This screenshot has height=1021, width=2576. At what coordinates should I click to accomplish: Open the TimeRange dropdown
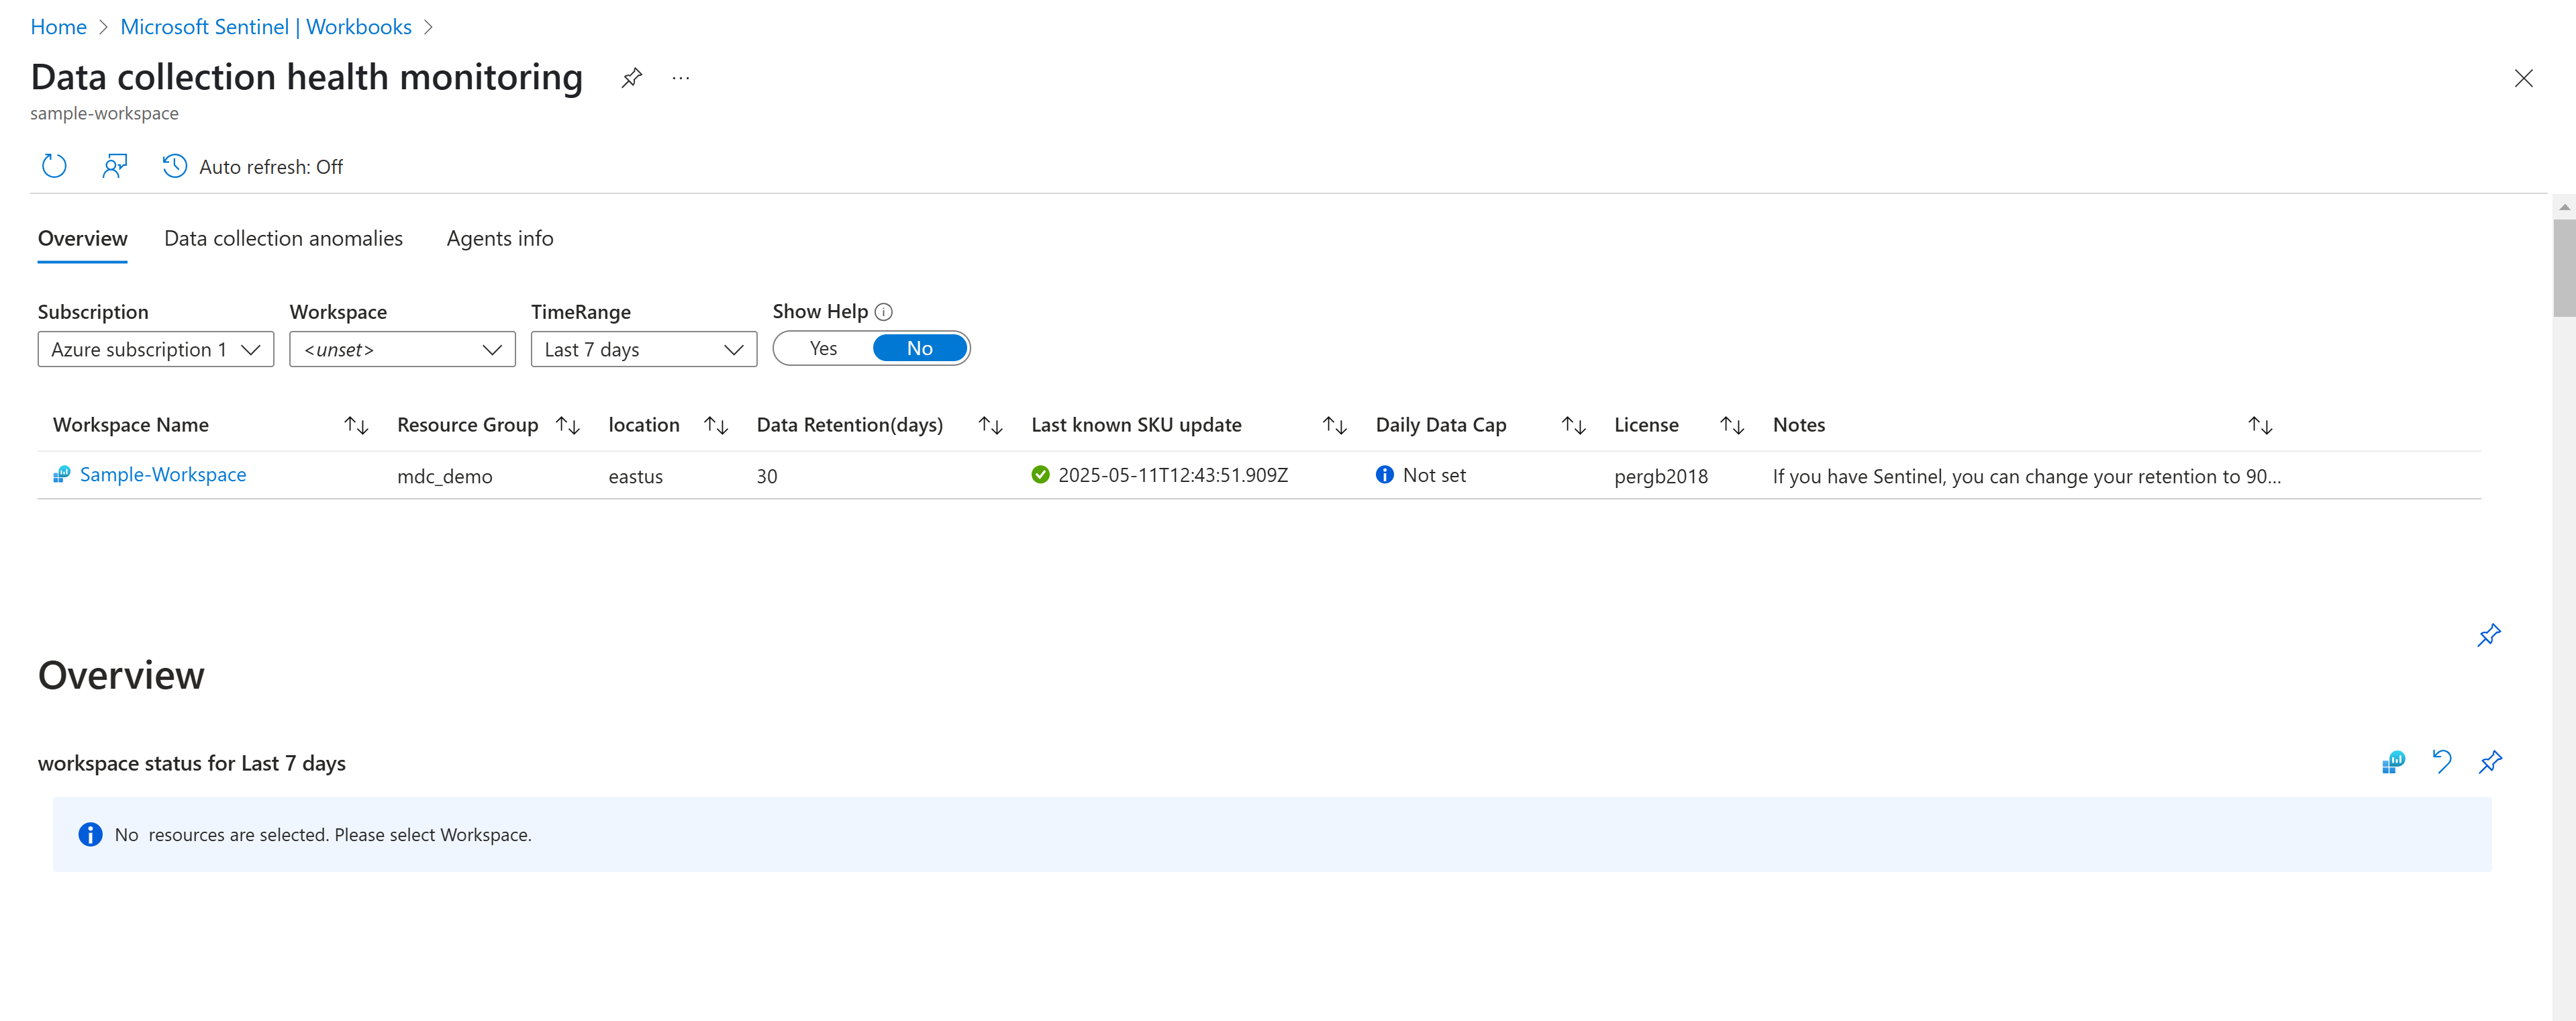(x=643, y=349)
